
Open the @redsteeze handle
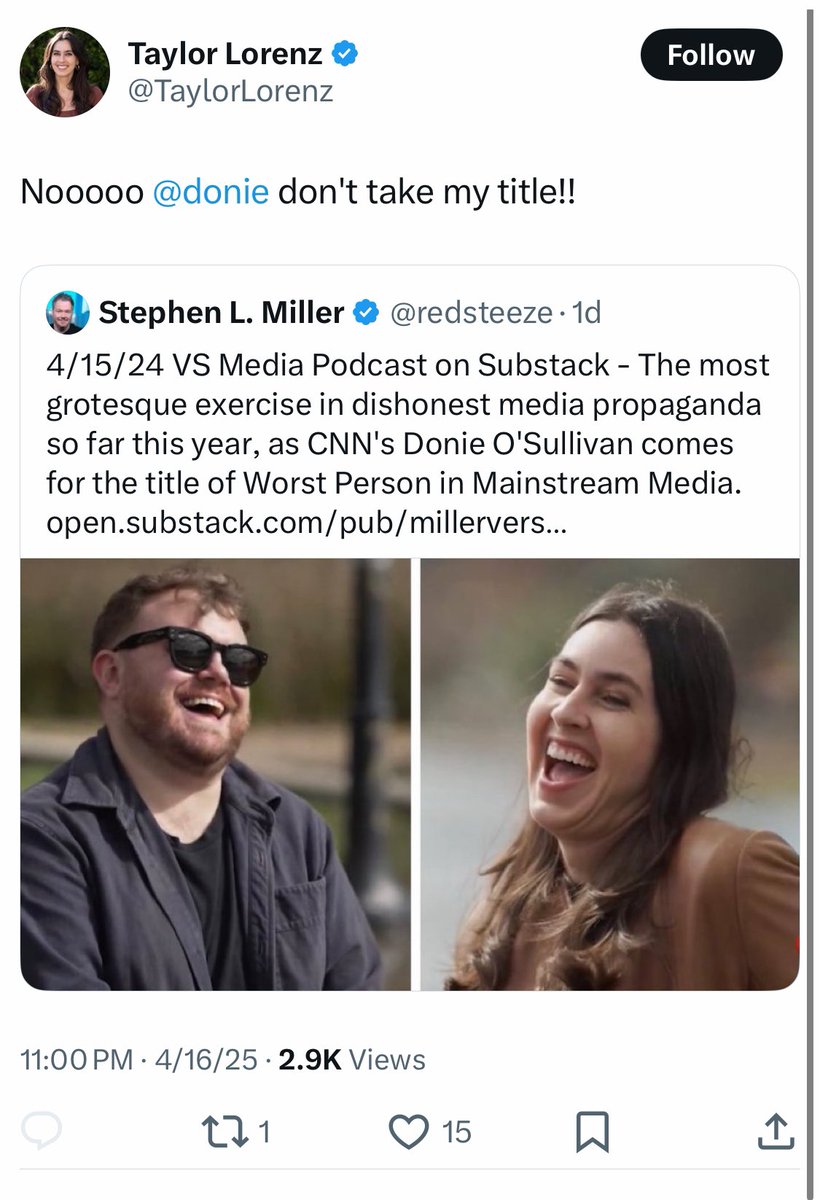(470, 313)
